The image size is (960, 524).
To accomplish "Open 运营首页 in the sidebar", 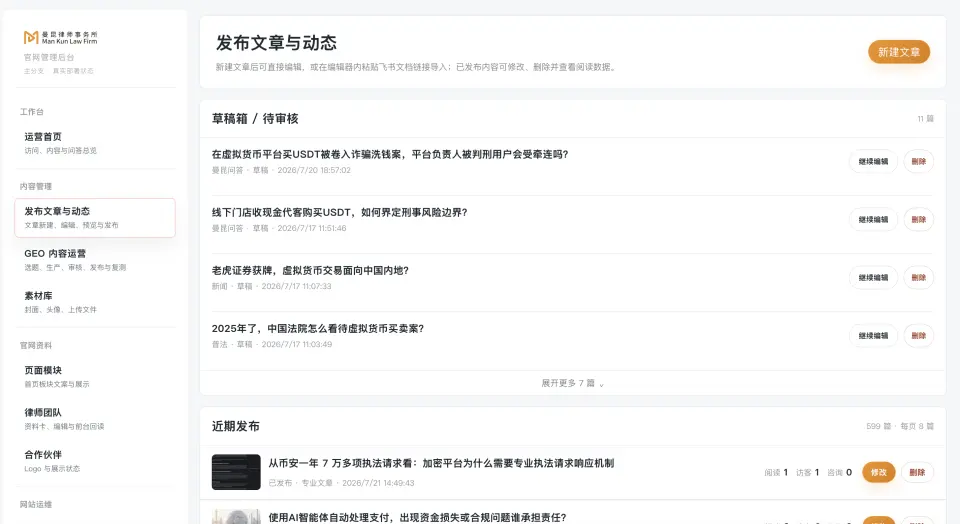I will tap(95, 143).
